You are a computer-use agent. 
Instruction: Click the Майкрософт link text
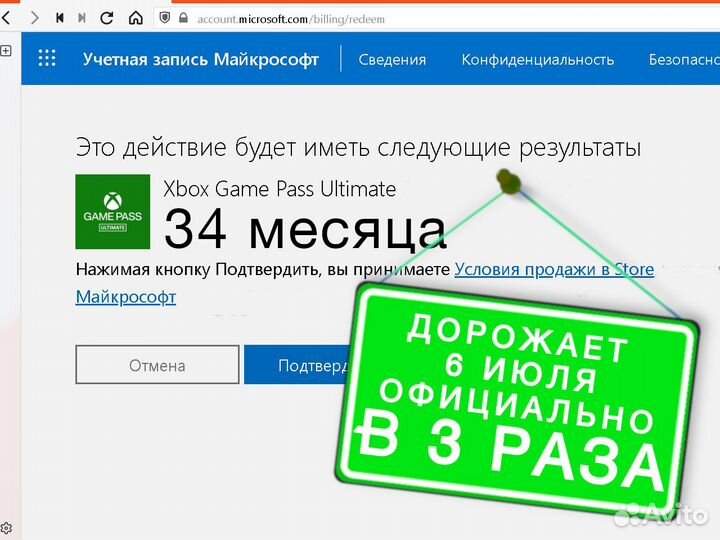pos(126,297)
